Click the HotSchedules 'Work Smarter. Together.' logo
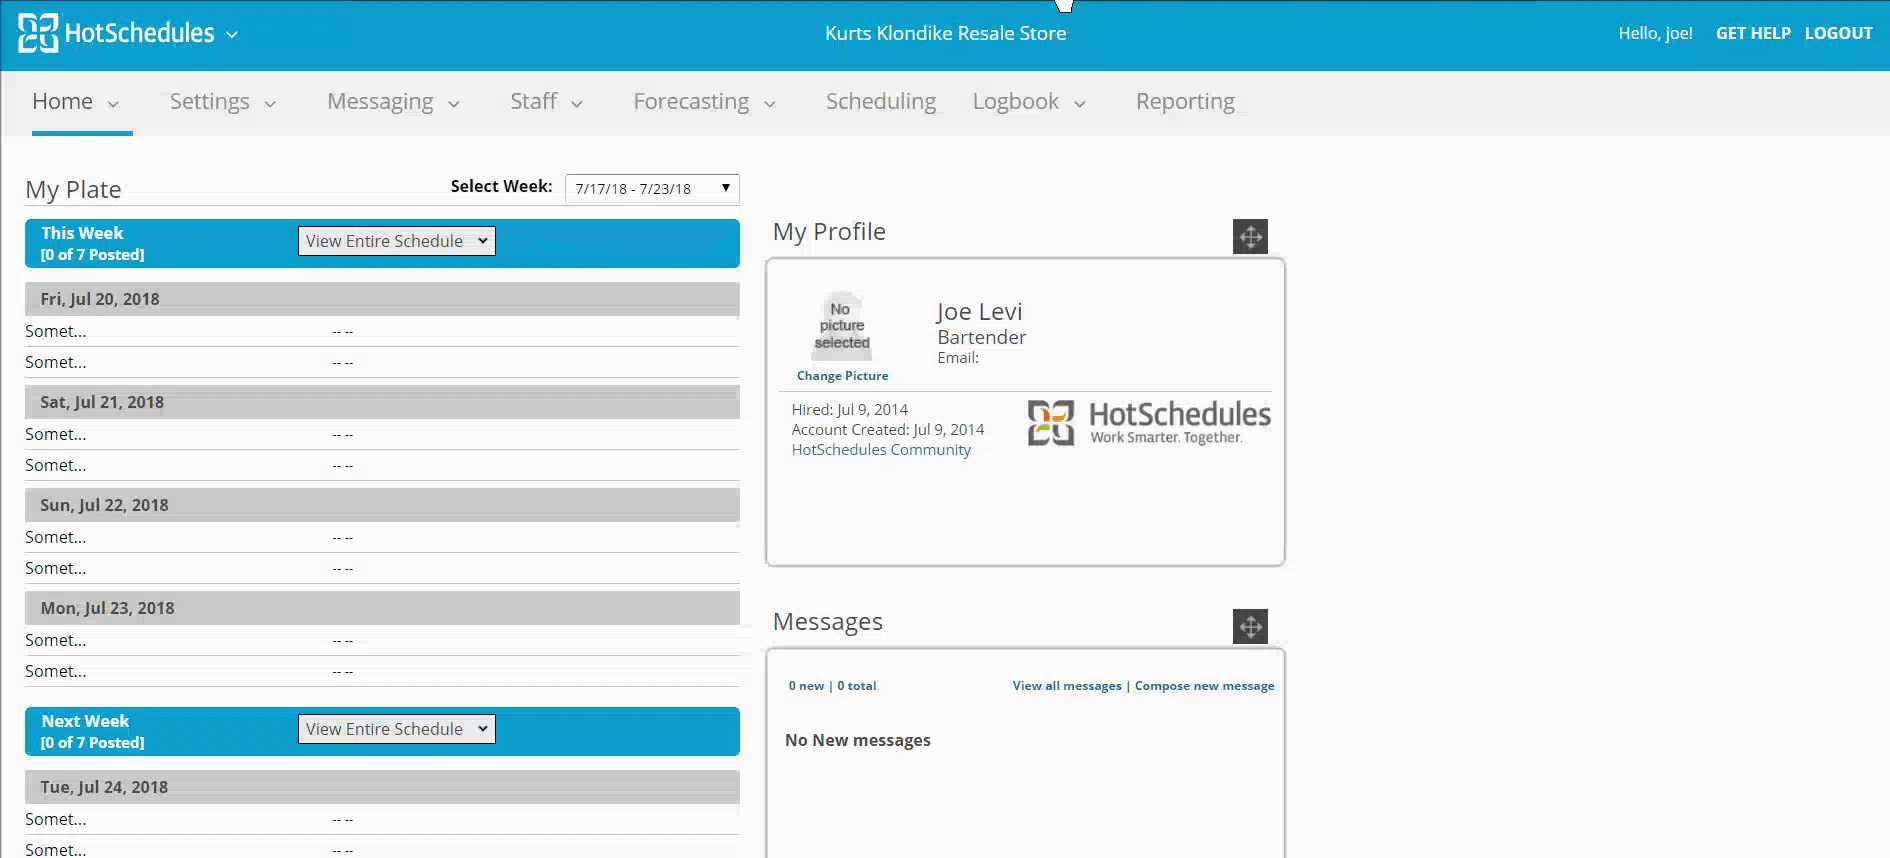 (x=1149, y=422)
